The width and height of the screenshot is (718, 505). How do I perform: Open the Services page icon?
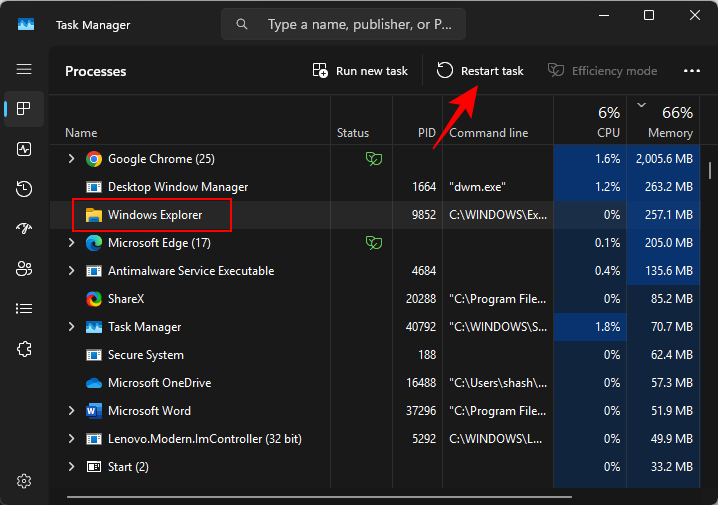24,348
